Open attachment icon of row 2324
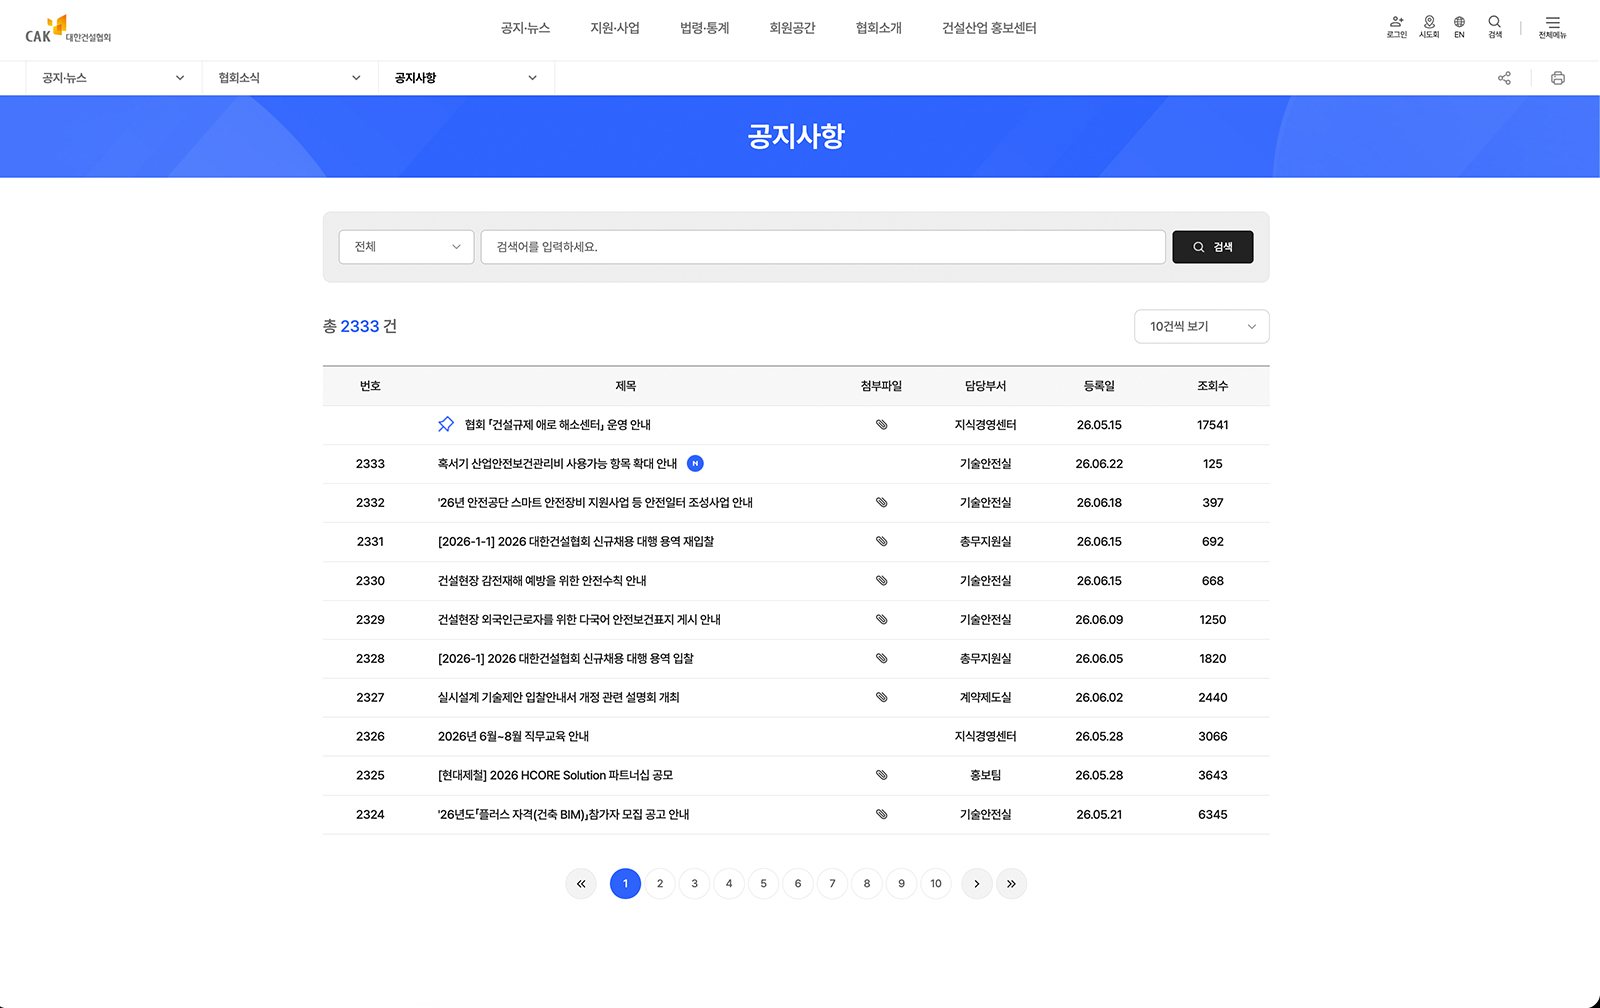 tap(881, 814)
